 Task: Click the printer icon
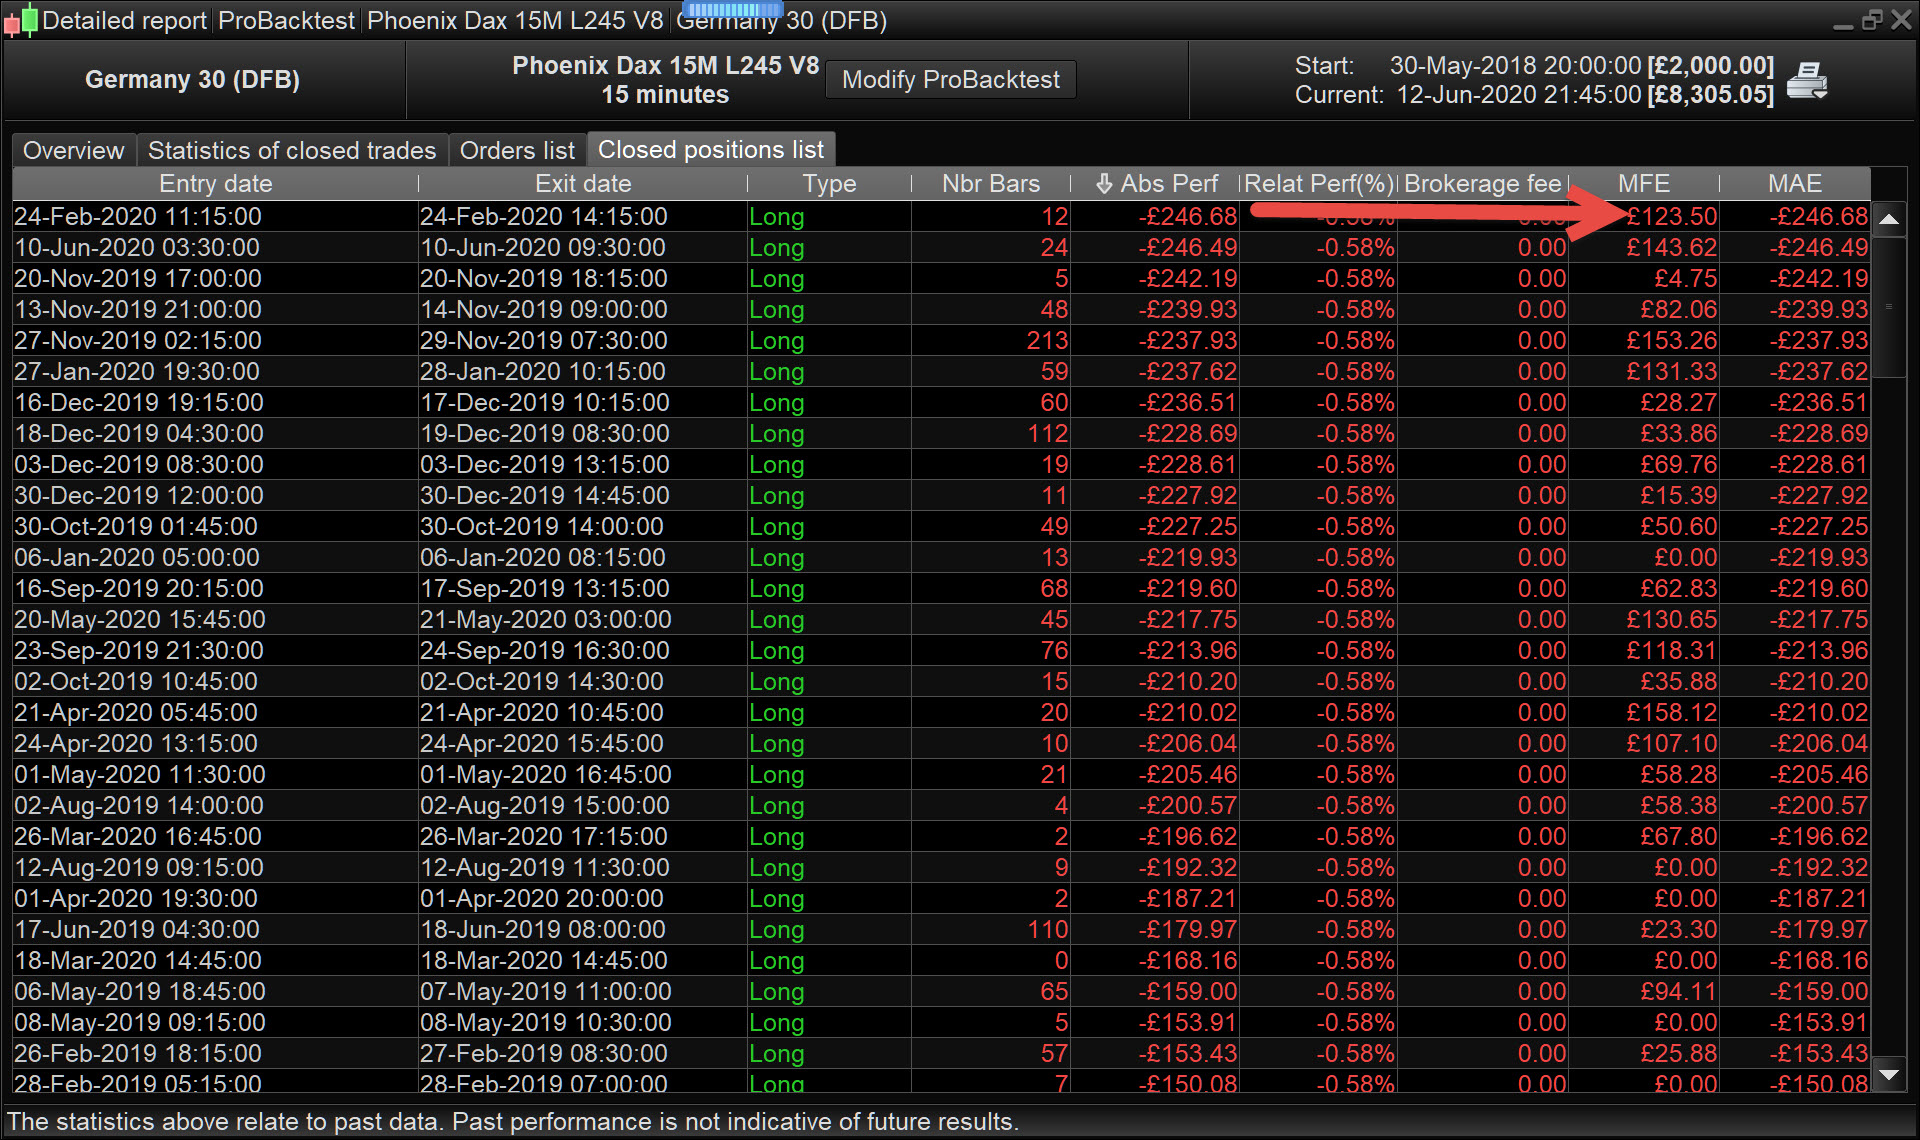point(1806,80)
